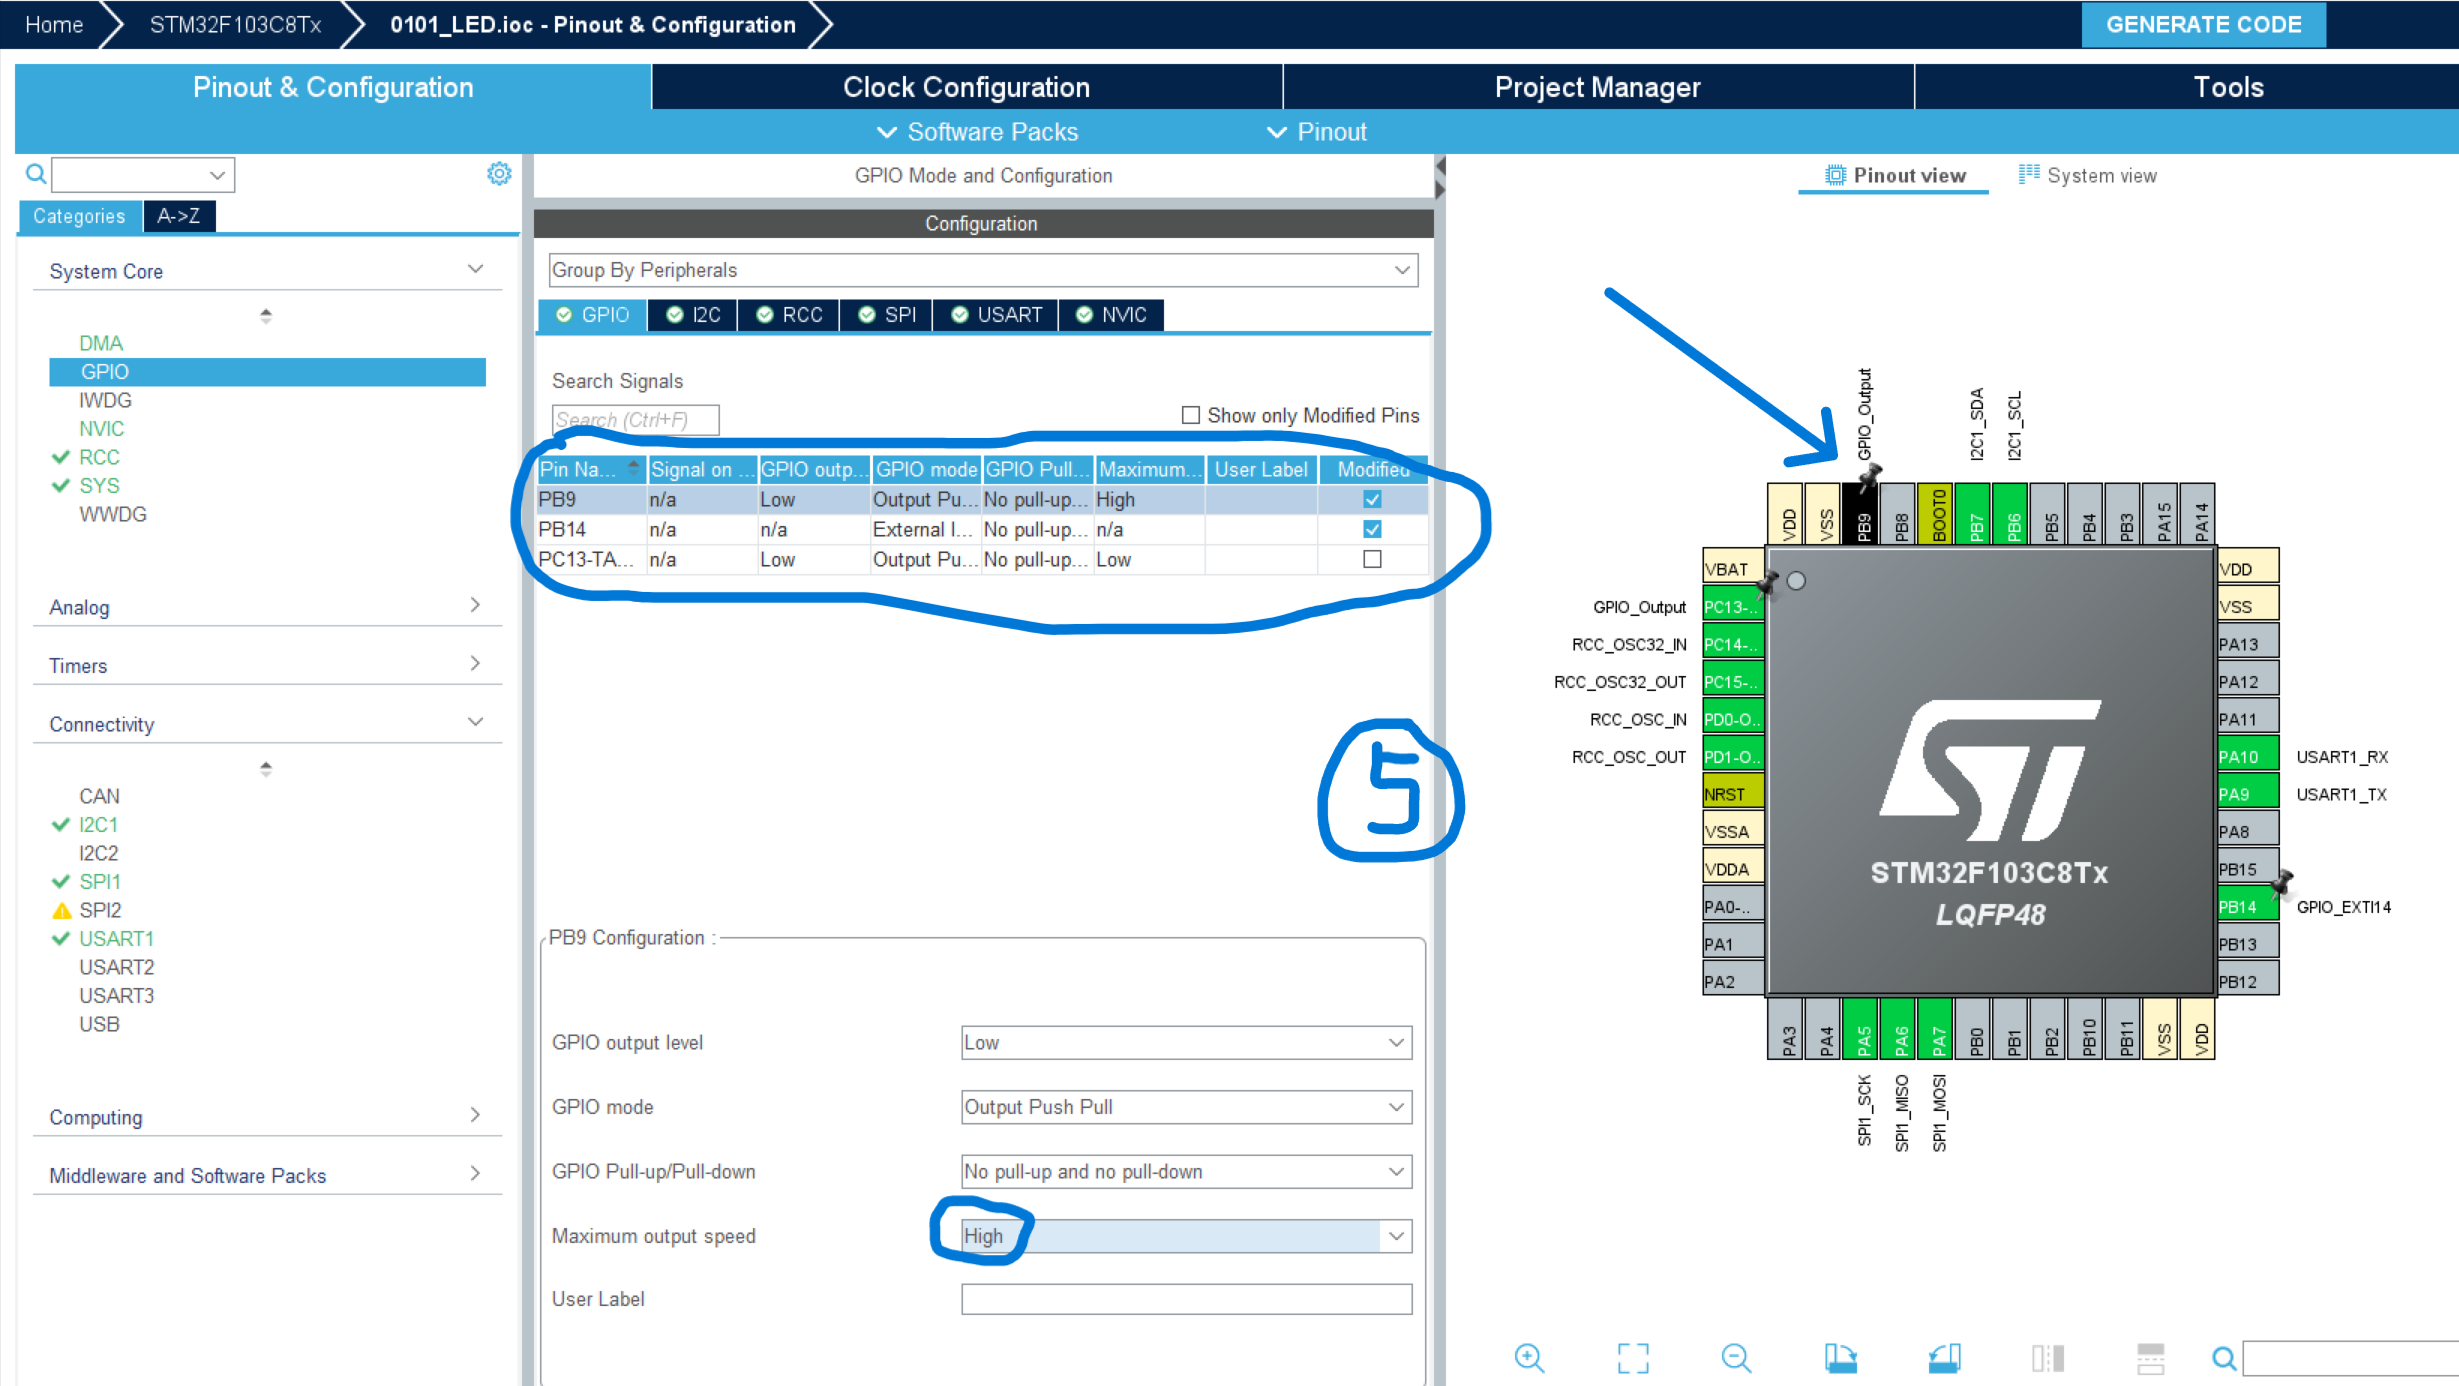Viewport: 2459px width, 1386px height.
Task: Click the SPI2 warning triangle icon
Action: click(62, 910)
